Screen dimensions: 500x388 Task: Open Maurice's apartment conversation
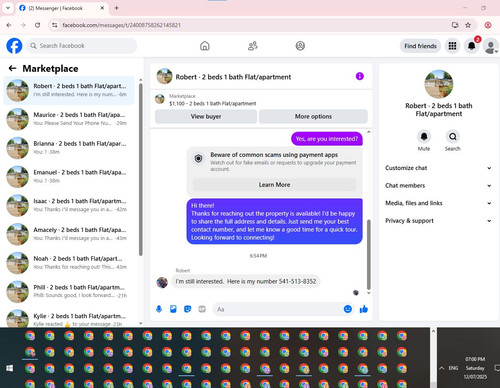click(69, 119)
